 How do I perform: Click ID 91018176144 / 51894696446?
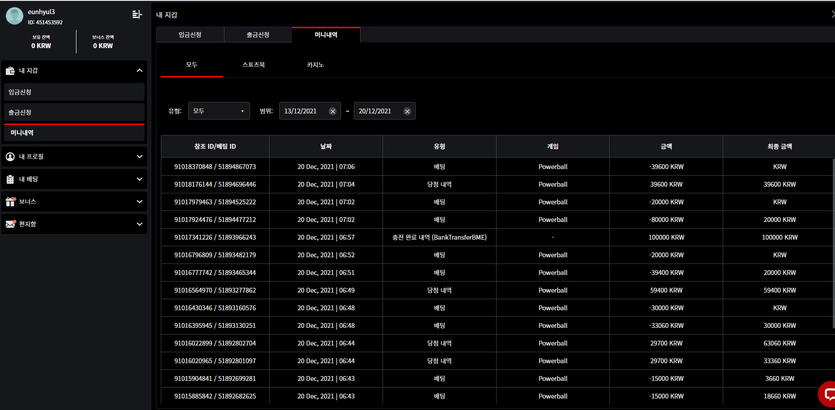[x=215, y=184]
